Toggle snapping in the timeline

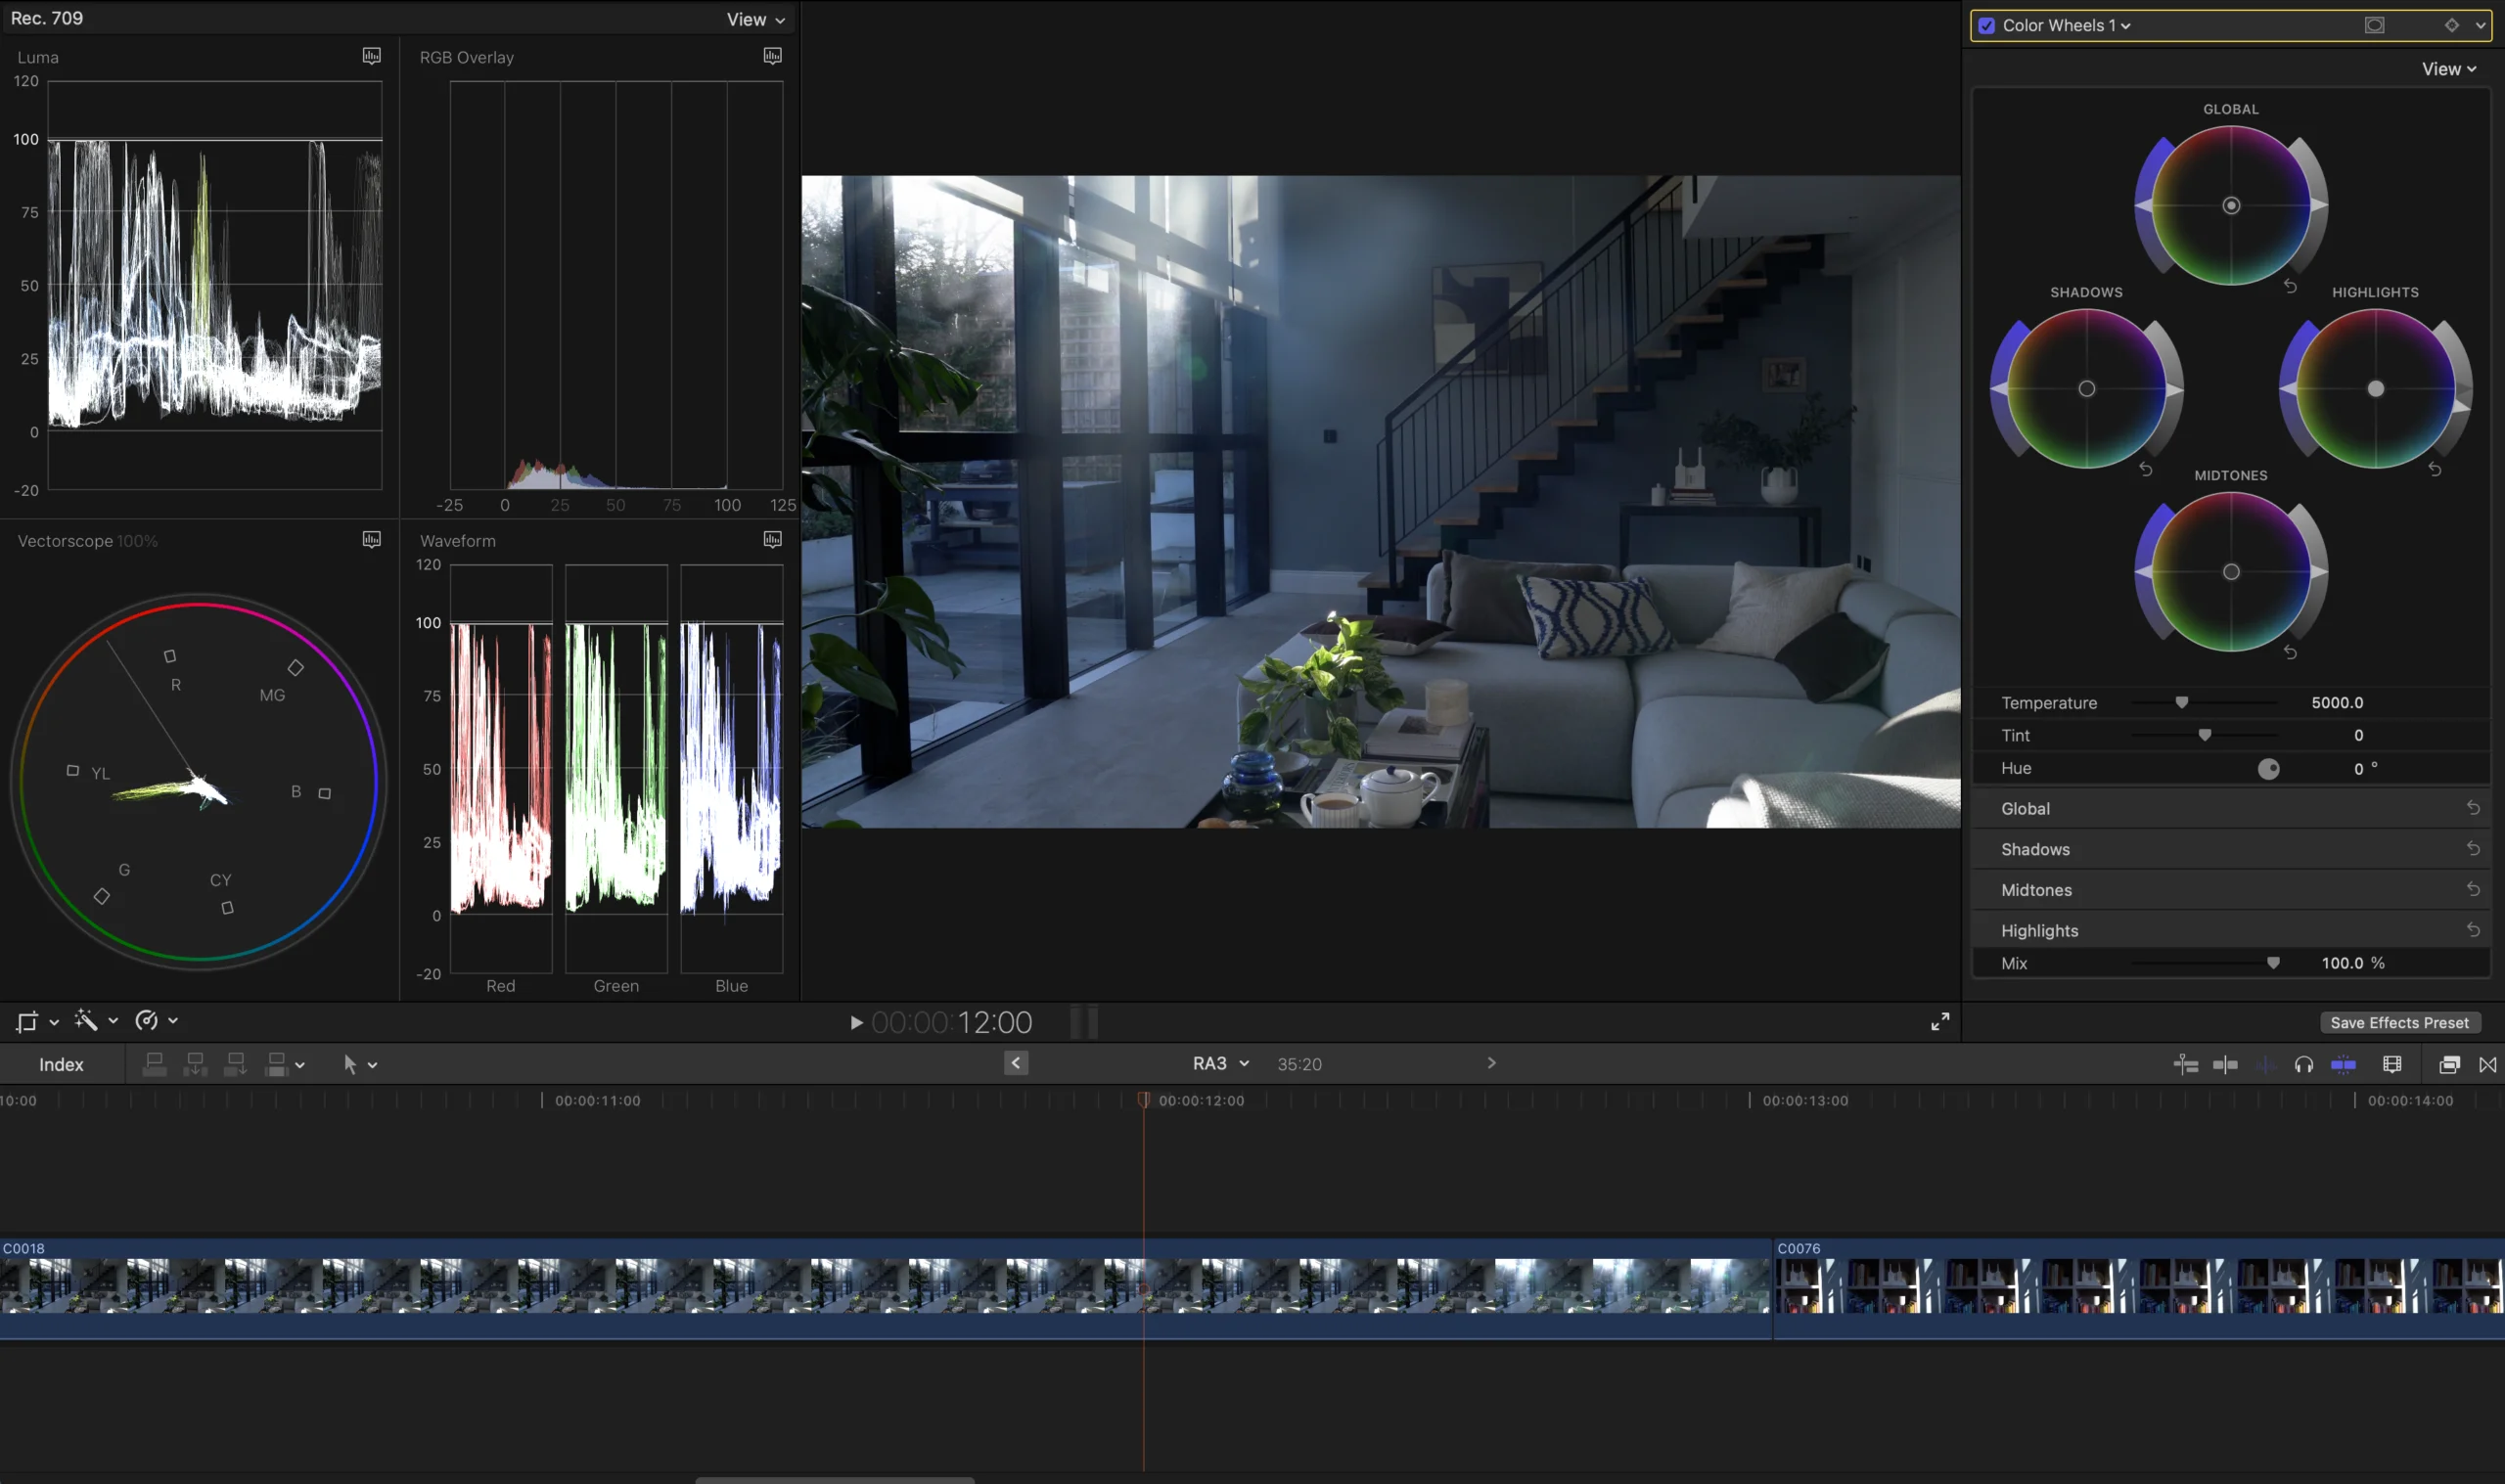(x=2343, y=1064)
